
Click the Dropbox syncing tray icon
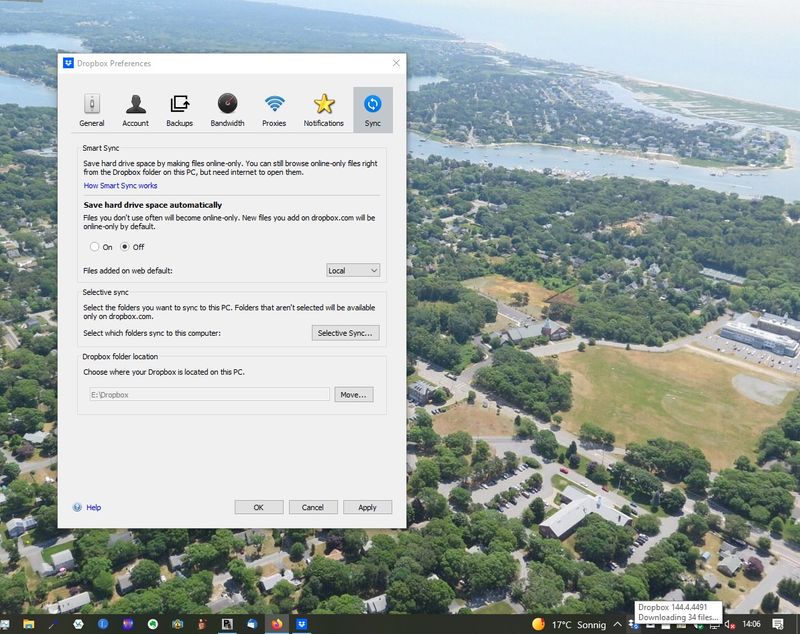(633, 625)
